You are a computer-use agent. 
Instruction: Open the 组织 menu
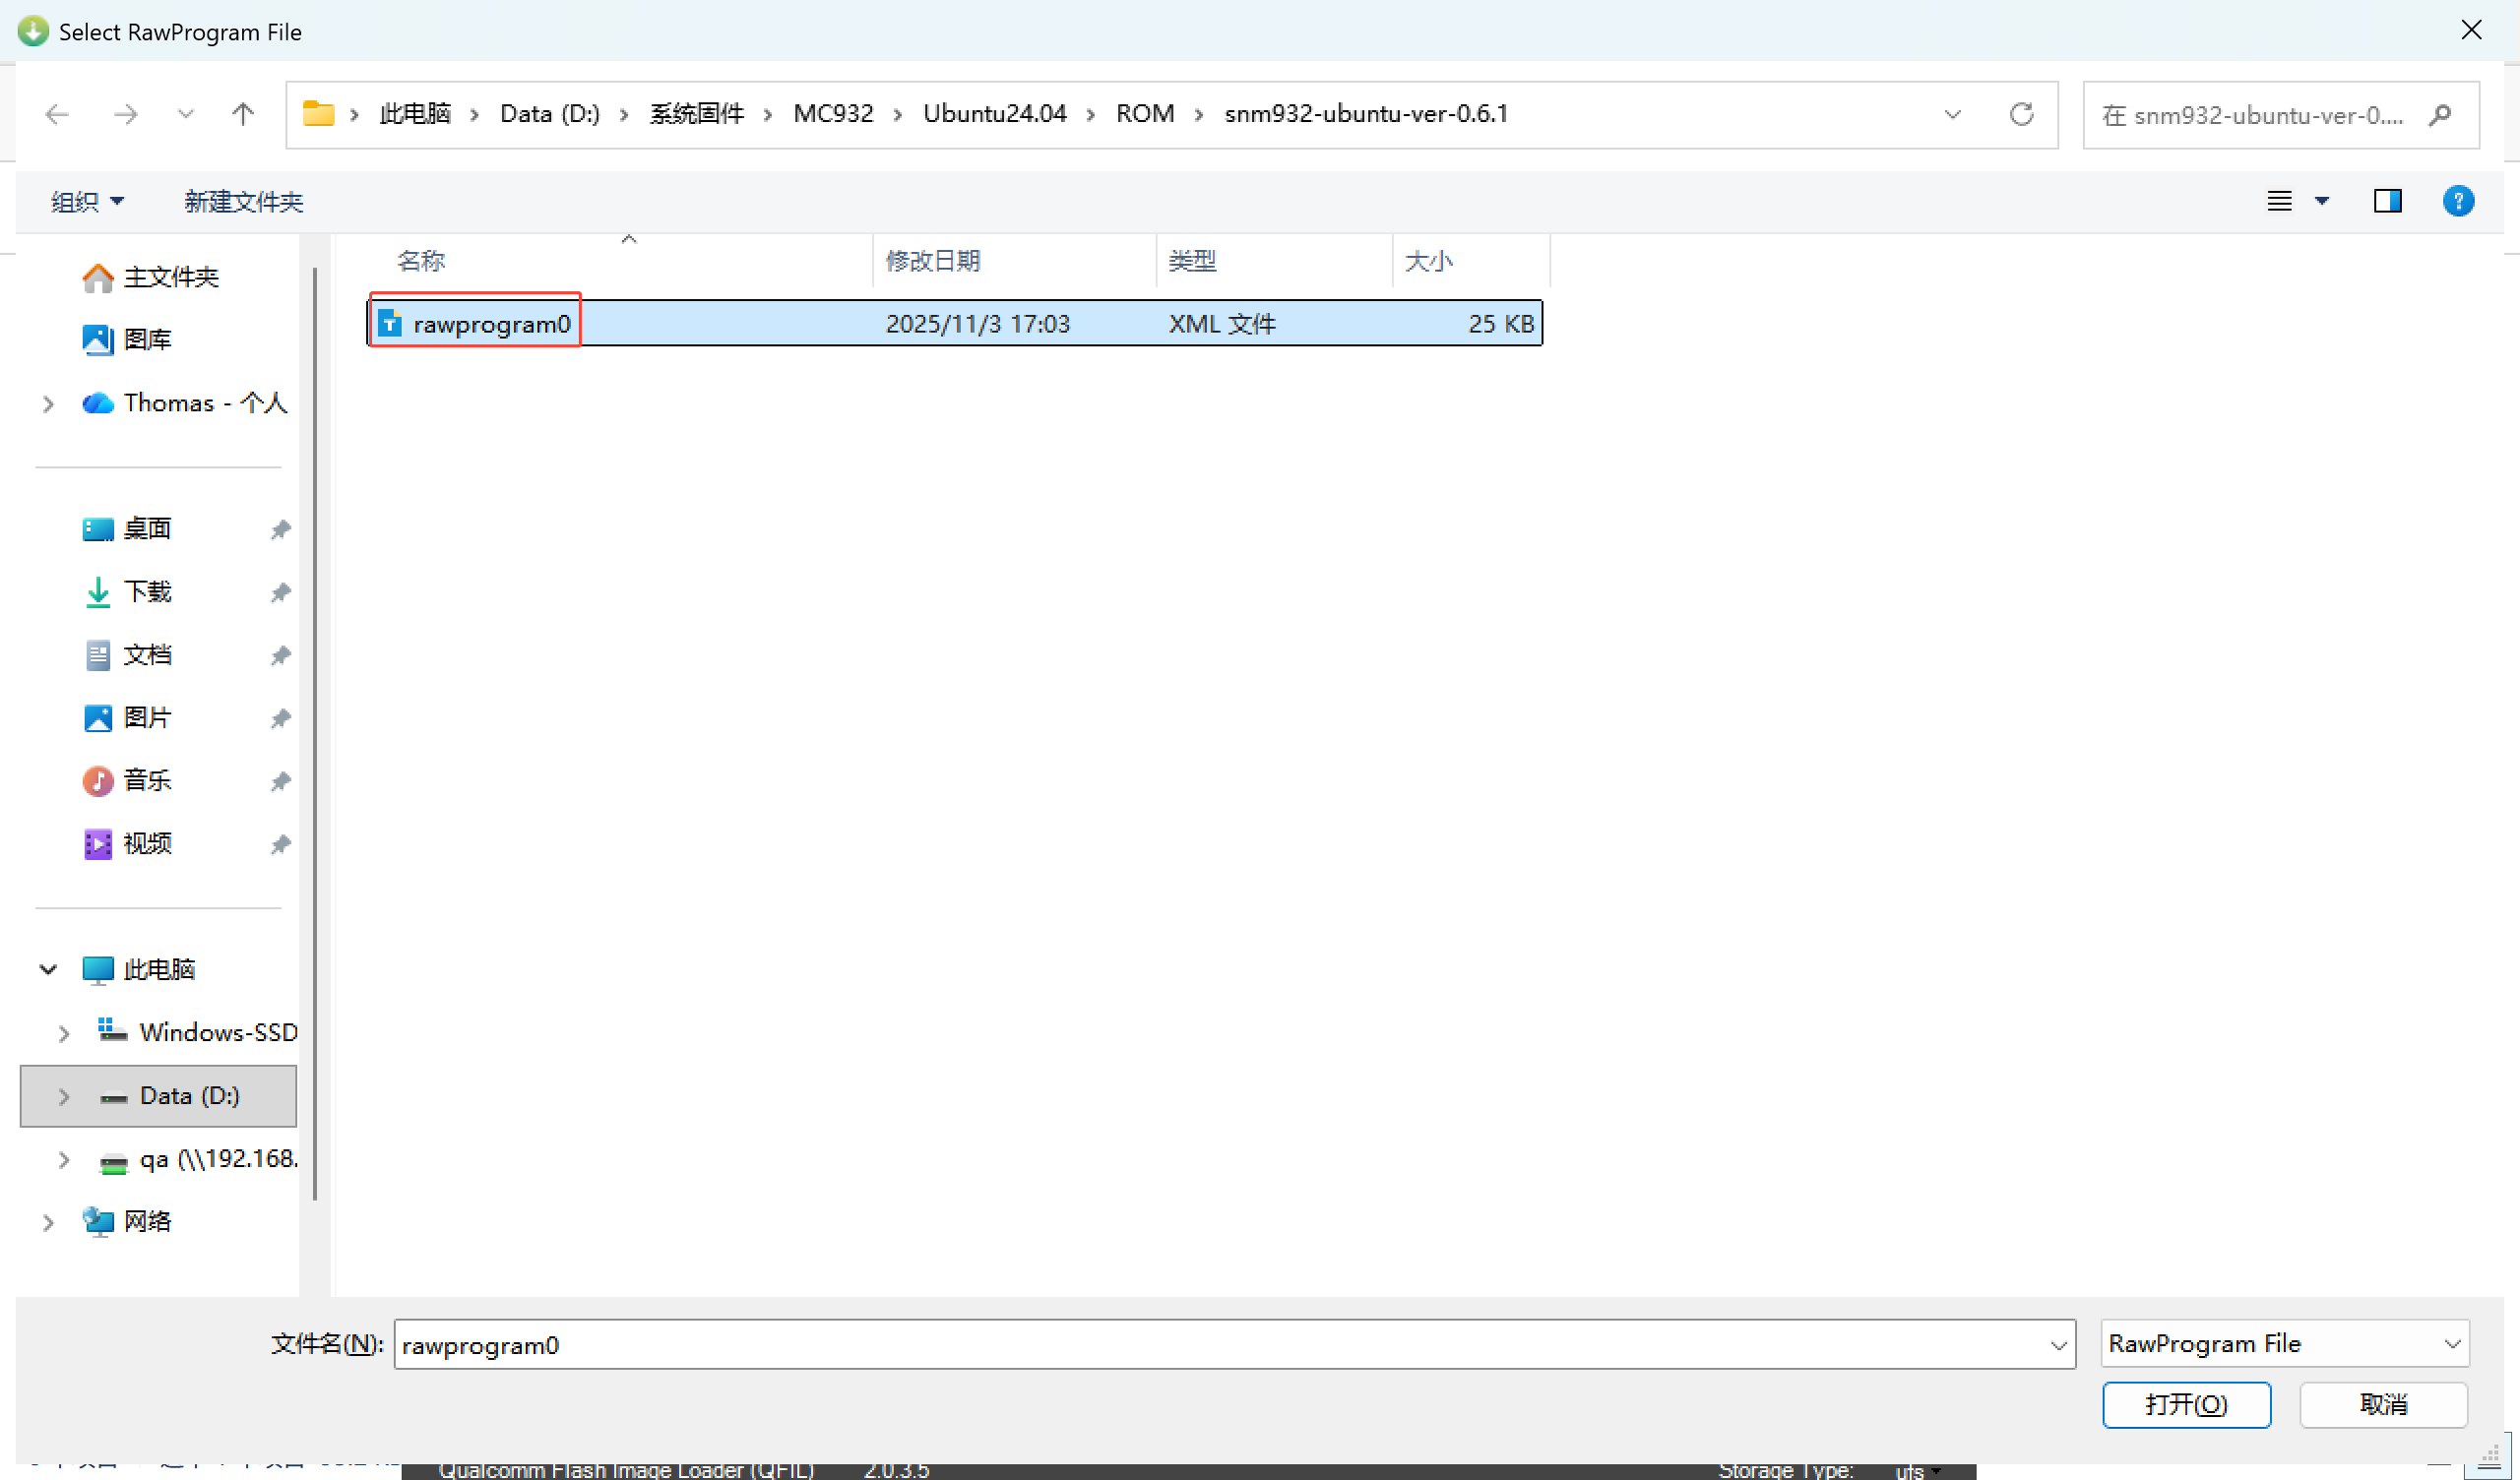click(x=87, y=202)
